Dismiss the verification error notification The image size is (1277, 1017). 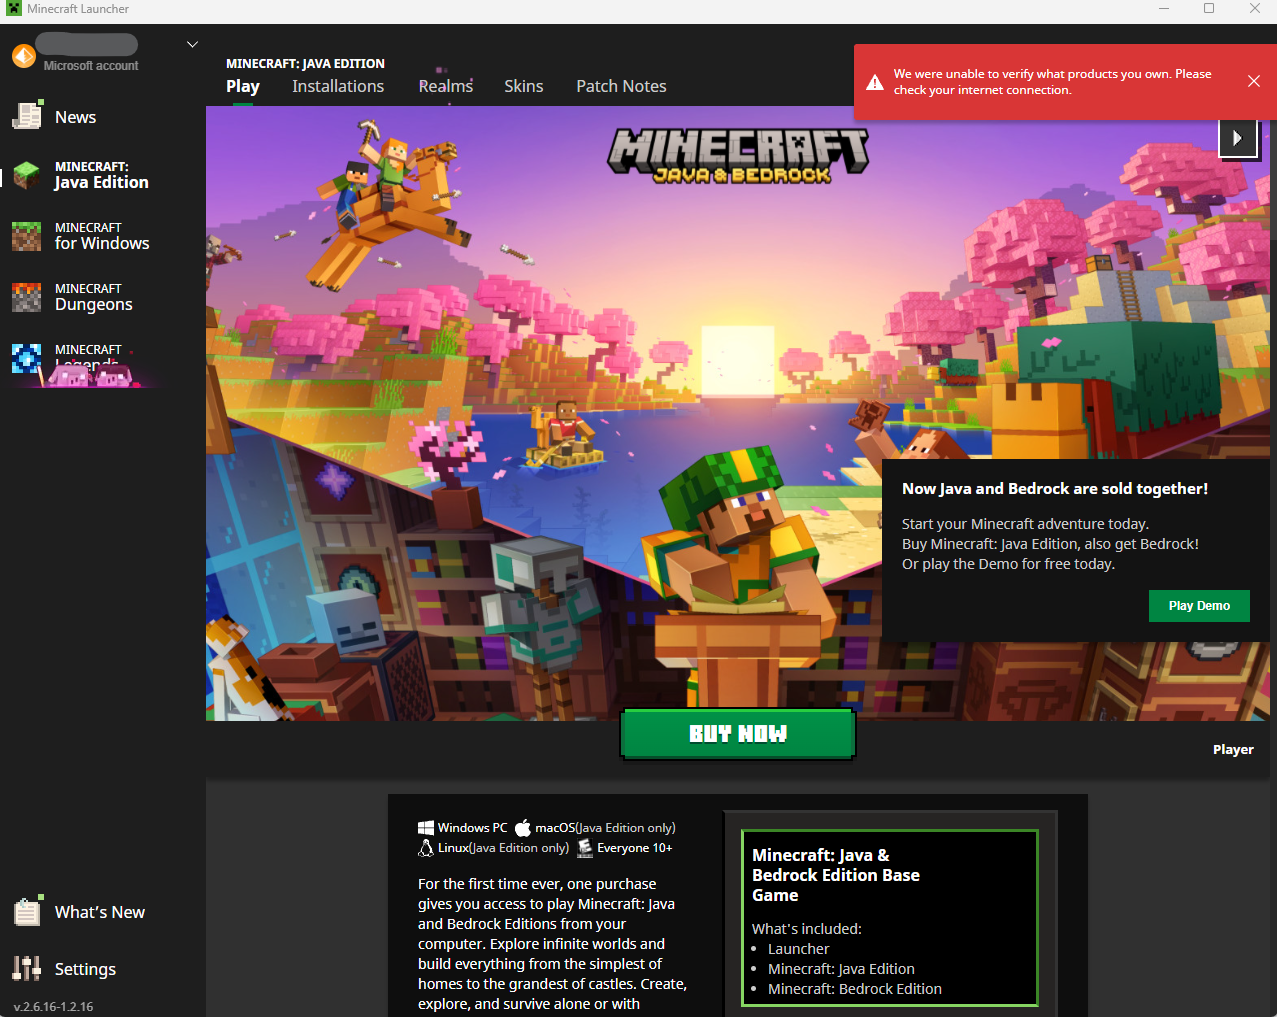(1253, 81)
